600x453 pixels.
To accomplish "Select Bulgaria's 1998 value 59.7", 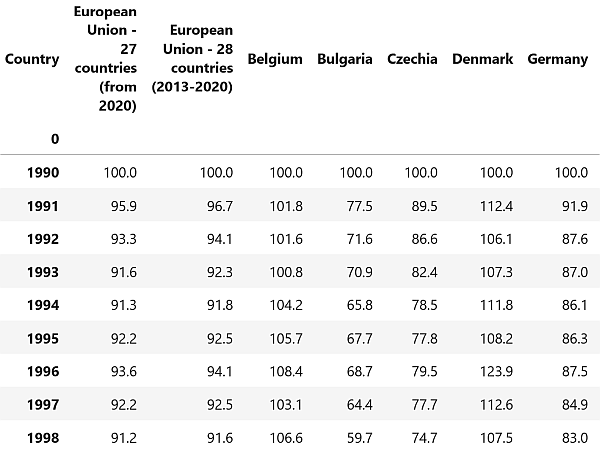I will coord(359,438).
